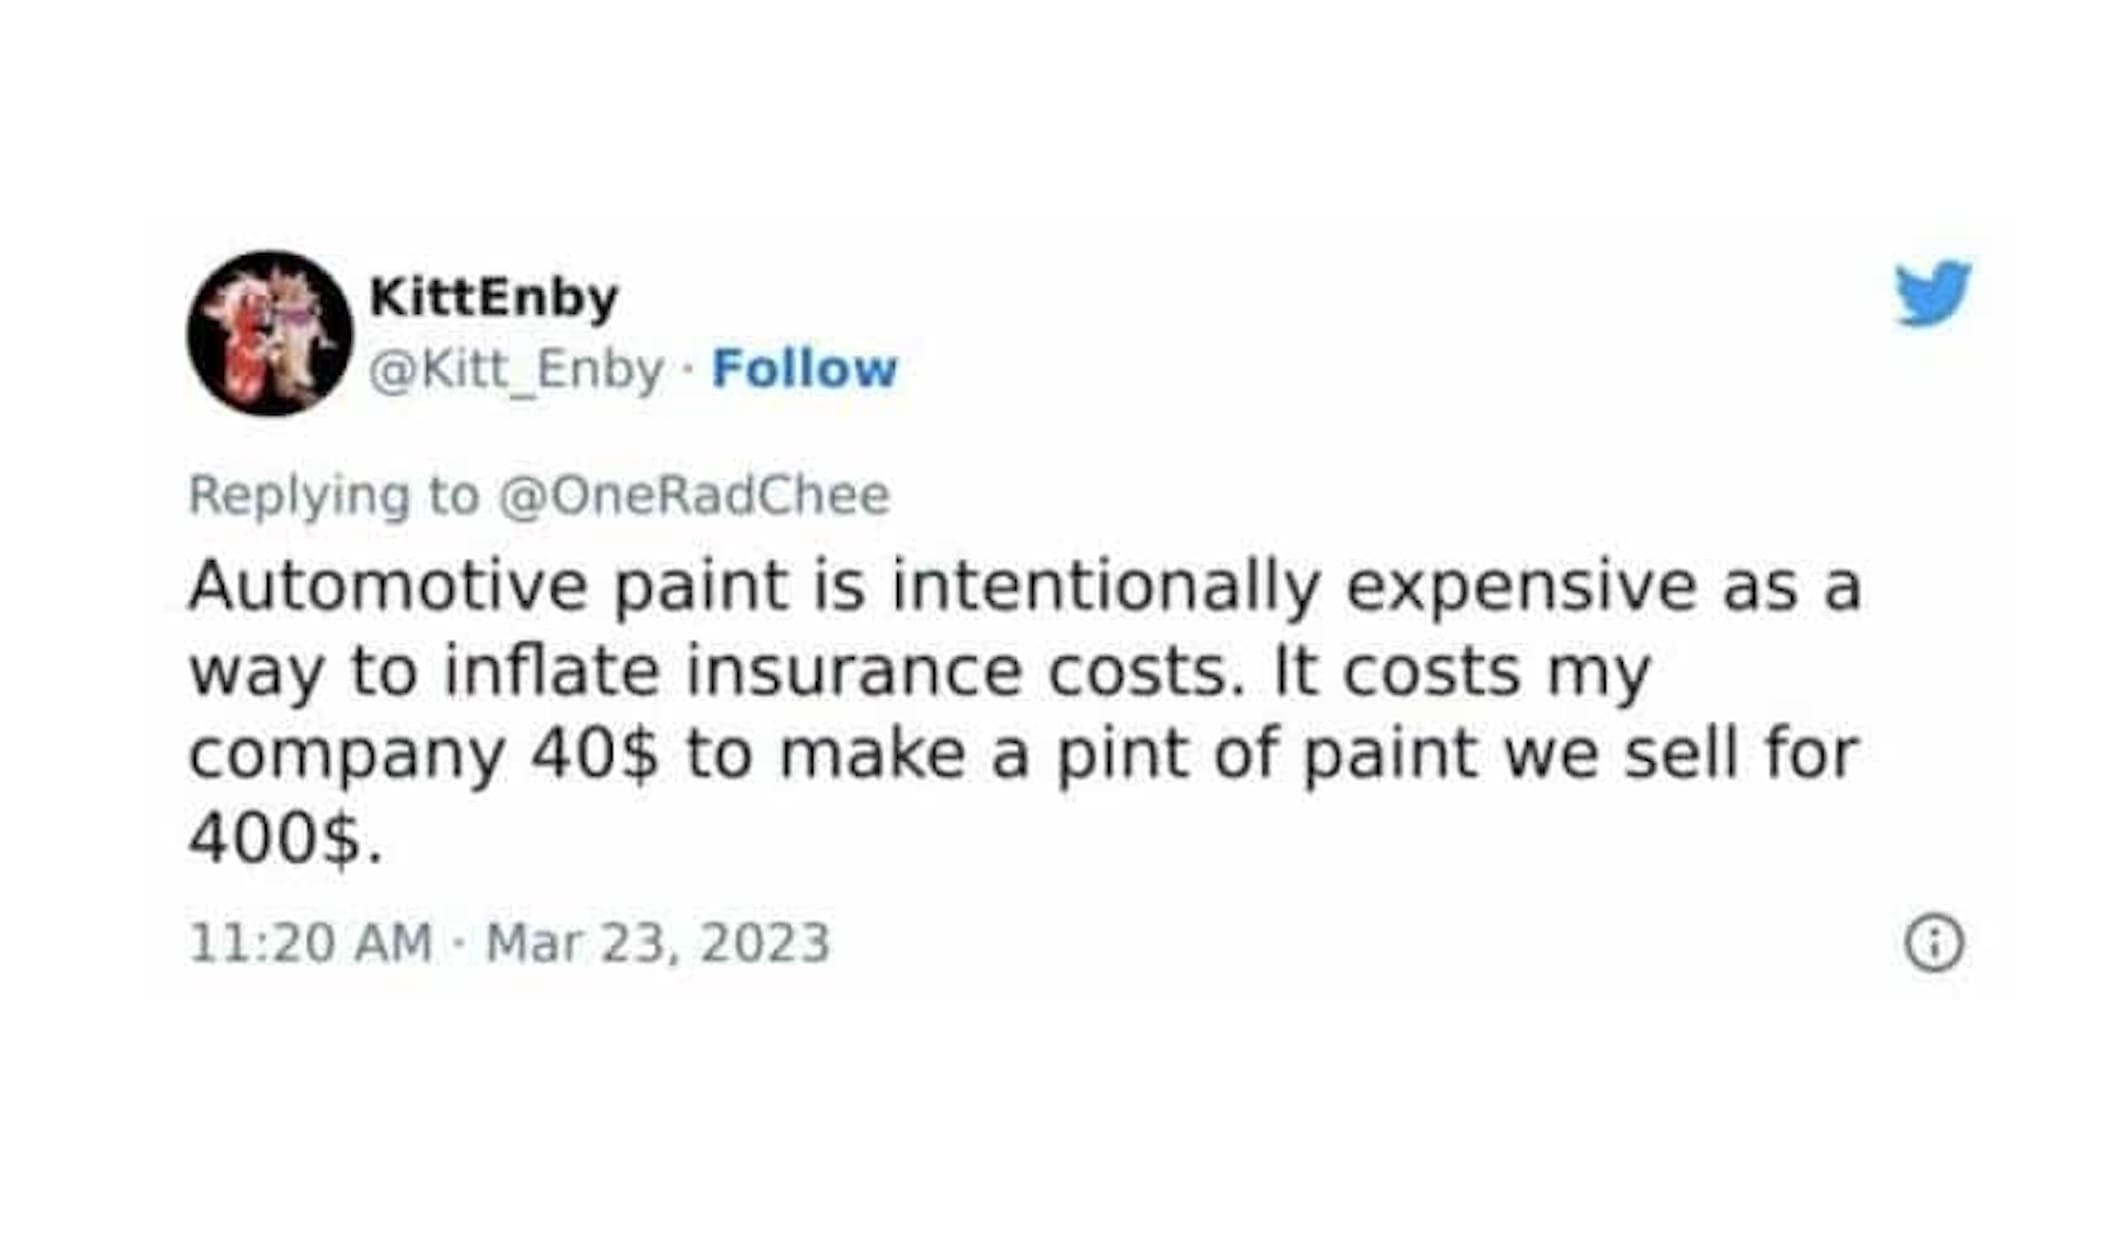
Task: Click the word "inflate" in the tweet
Action: (x=551, y=671)
